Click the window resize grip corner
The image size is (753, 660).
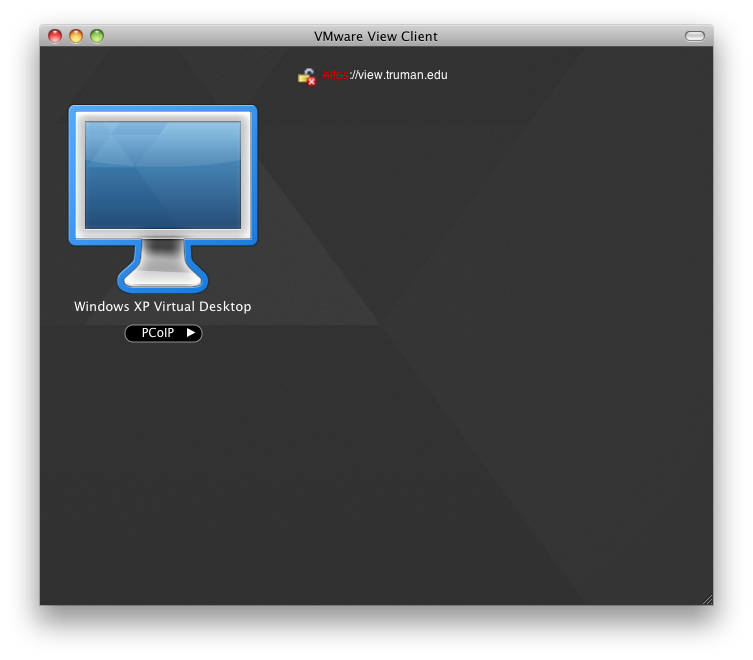(x=707, y=599)
